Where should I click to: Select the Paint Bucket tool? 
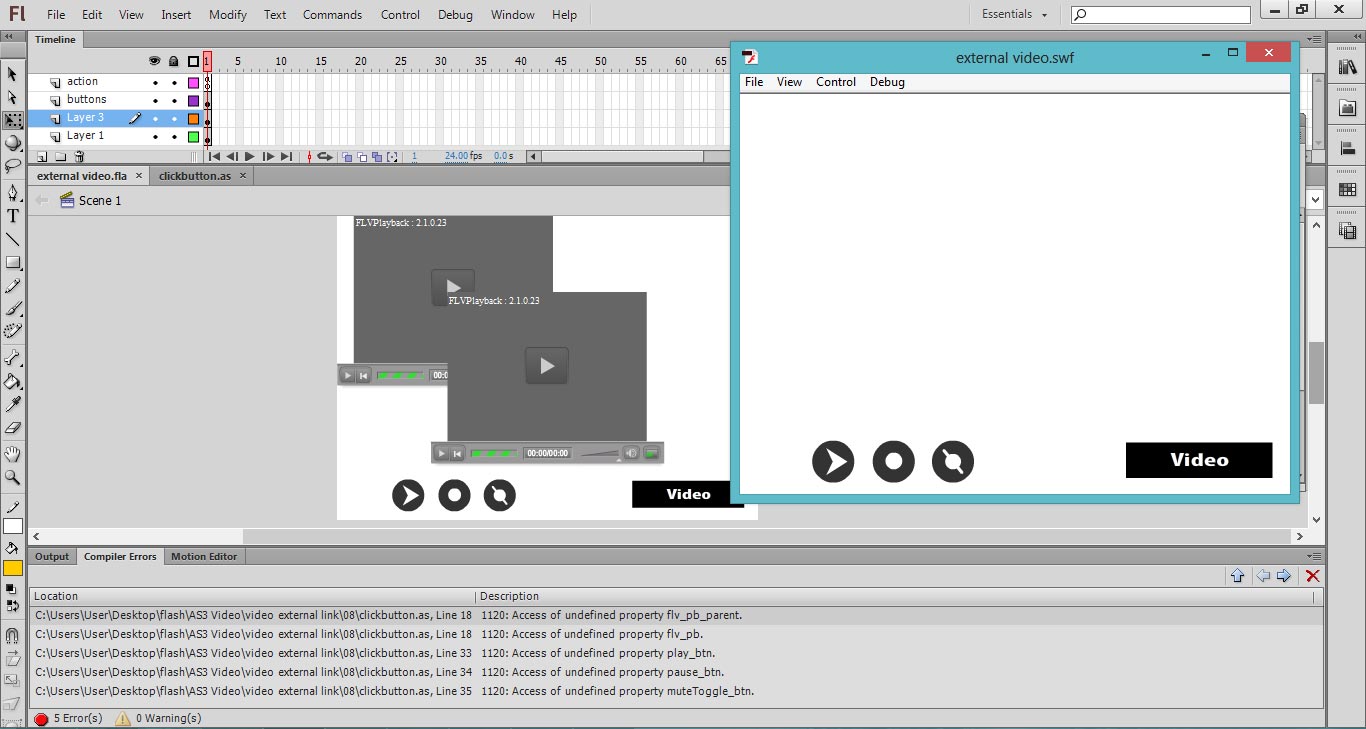coord(13,381)
